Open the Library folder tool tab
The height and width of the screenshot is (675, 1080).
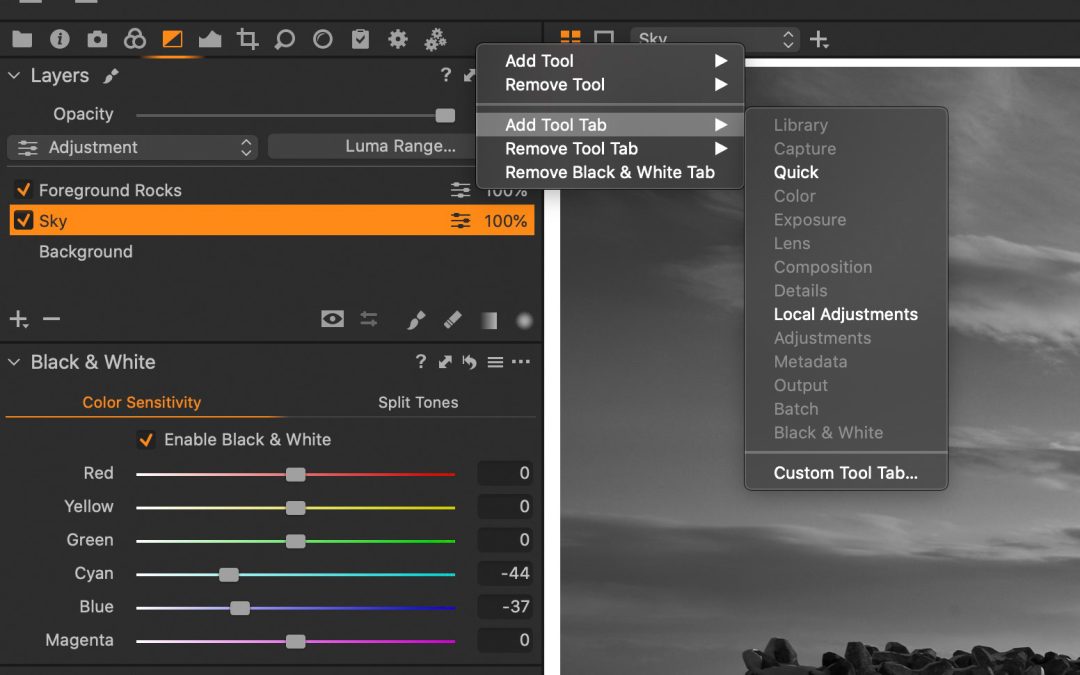click(x=22, y=39)
